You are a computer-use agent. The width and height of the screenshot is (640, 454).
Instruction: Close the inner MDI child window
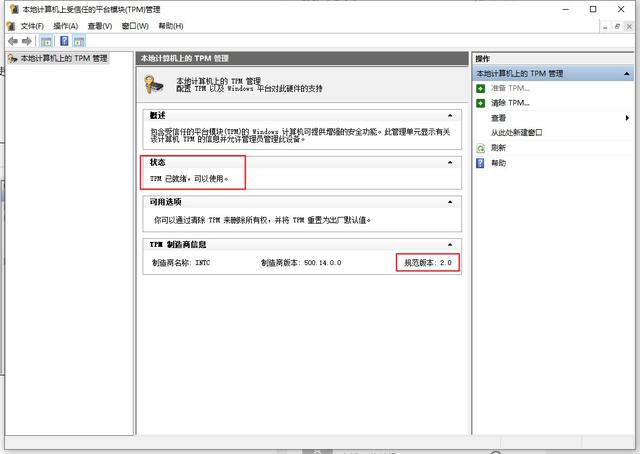pyautogui.click(x=629, y=27)
